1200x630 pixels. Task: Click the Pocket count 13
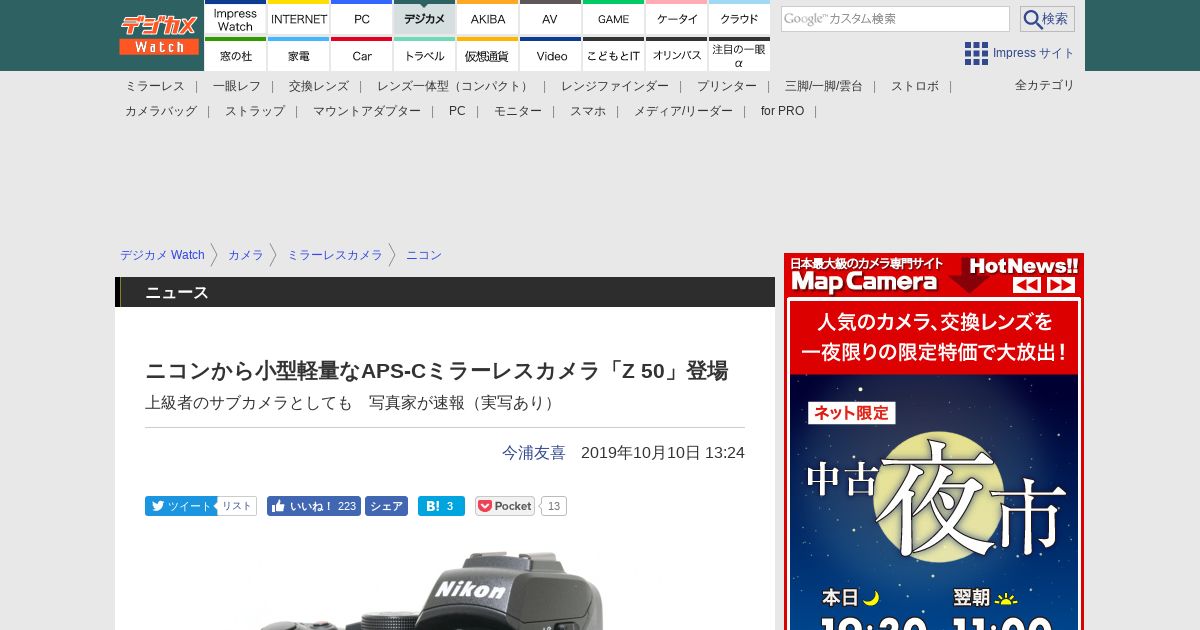click(554, 506)
